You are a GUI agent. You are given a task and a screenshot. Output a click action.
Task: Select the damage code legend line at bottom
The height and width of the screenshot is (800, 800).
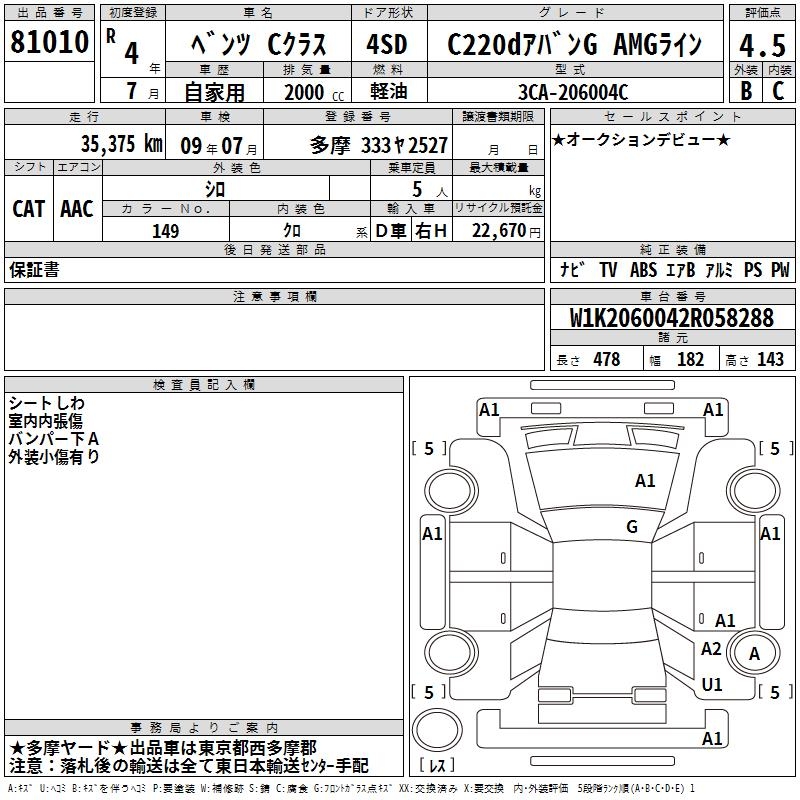pos(352,789)
